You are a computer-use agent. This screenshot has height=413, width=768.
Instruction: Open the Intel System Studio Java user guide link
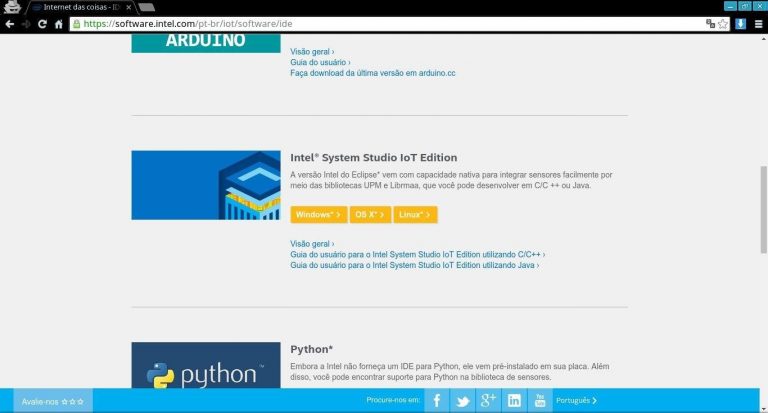414,266
